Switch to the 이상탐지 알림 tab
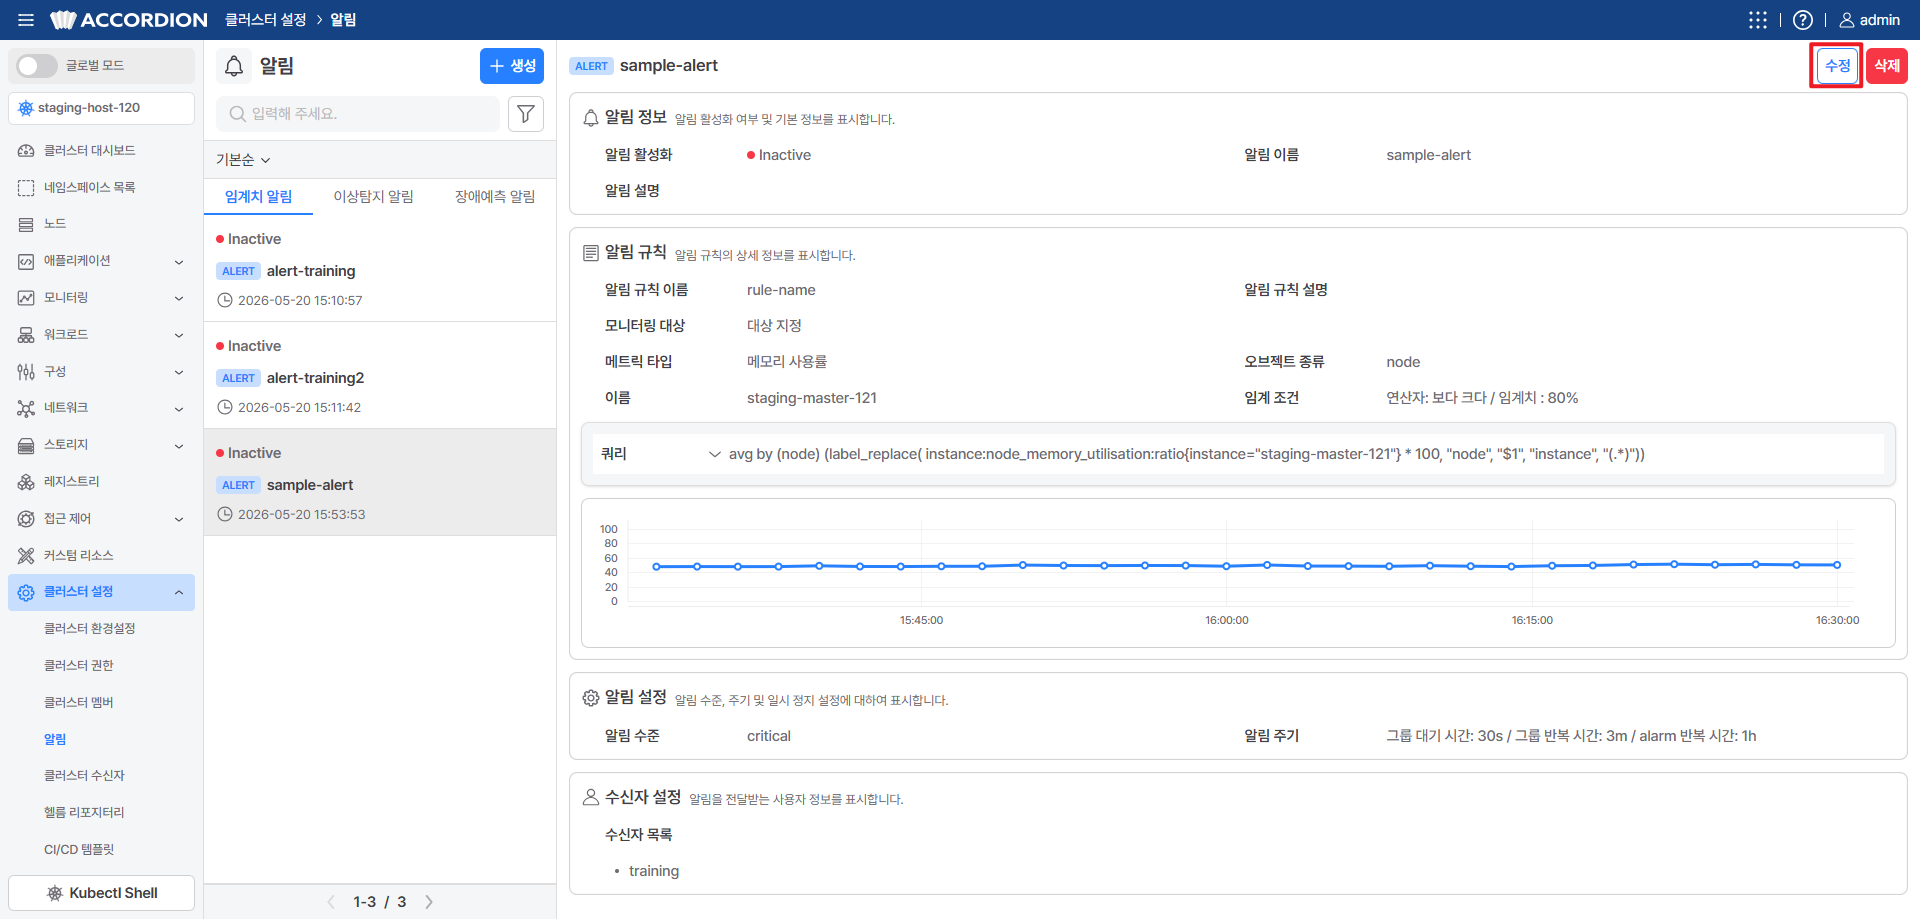Viewport: 1920px width, 919px height. [x=373, y=197]
